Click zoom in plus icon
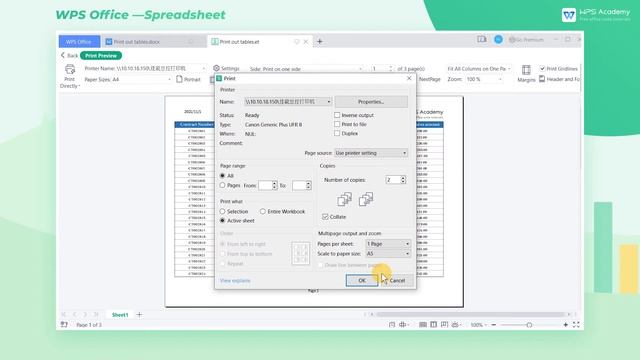This screenshot has height=360, width=640. (566, 324)
